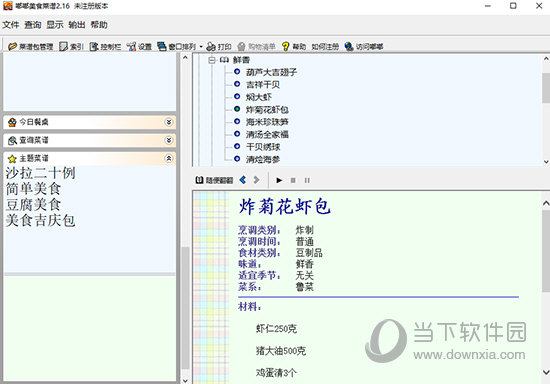This screenshot has height=384, width=550.
Task: Click the 主题菜谱 star icon
Action: [12, 159]
